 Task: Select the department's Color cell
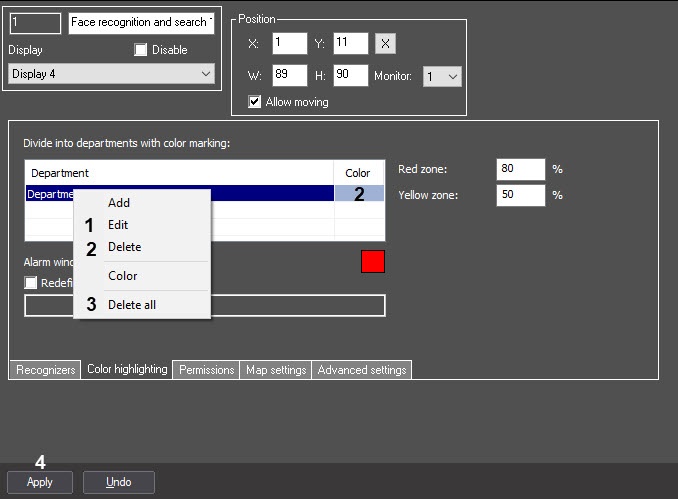359,193
